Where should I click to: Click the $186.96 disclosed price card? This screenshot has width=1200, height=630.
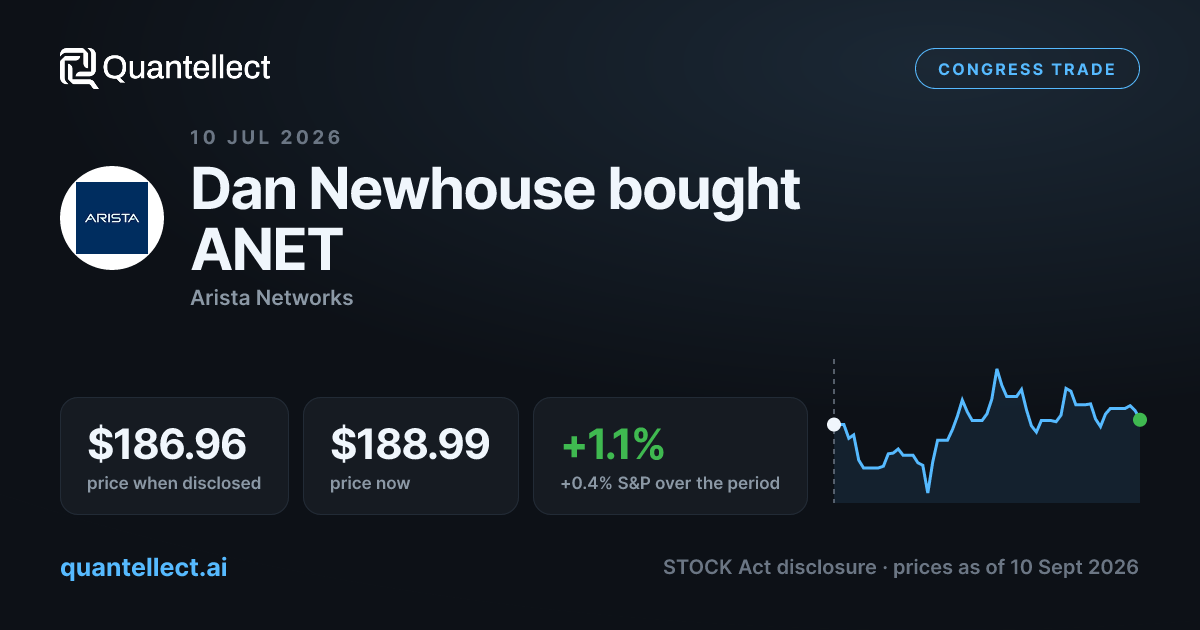[x=174, y=456]
